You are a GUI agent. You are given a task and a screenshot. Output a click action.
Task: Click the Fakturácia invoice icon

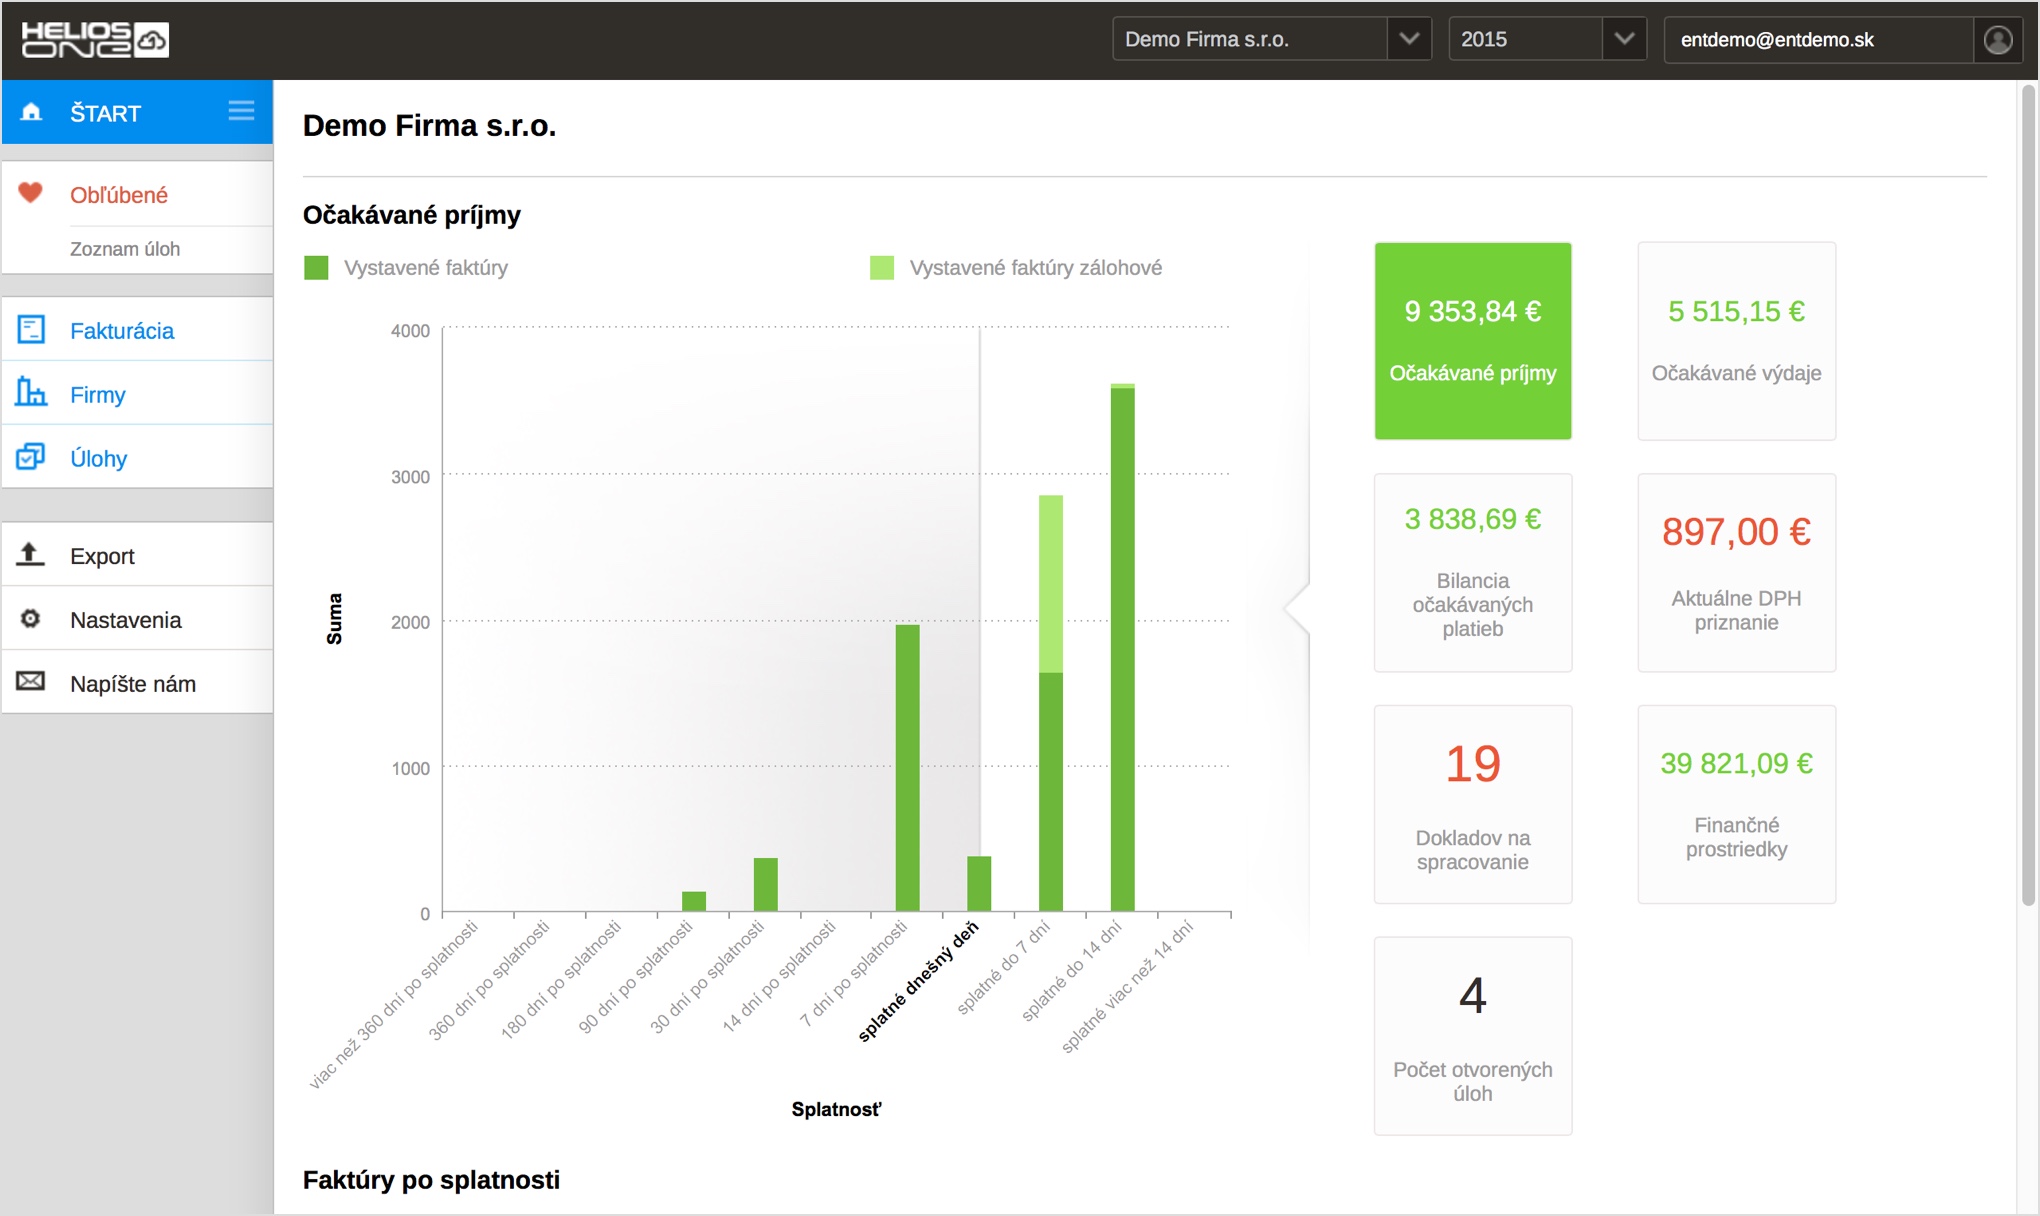coord(31,329)
